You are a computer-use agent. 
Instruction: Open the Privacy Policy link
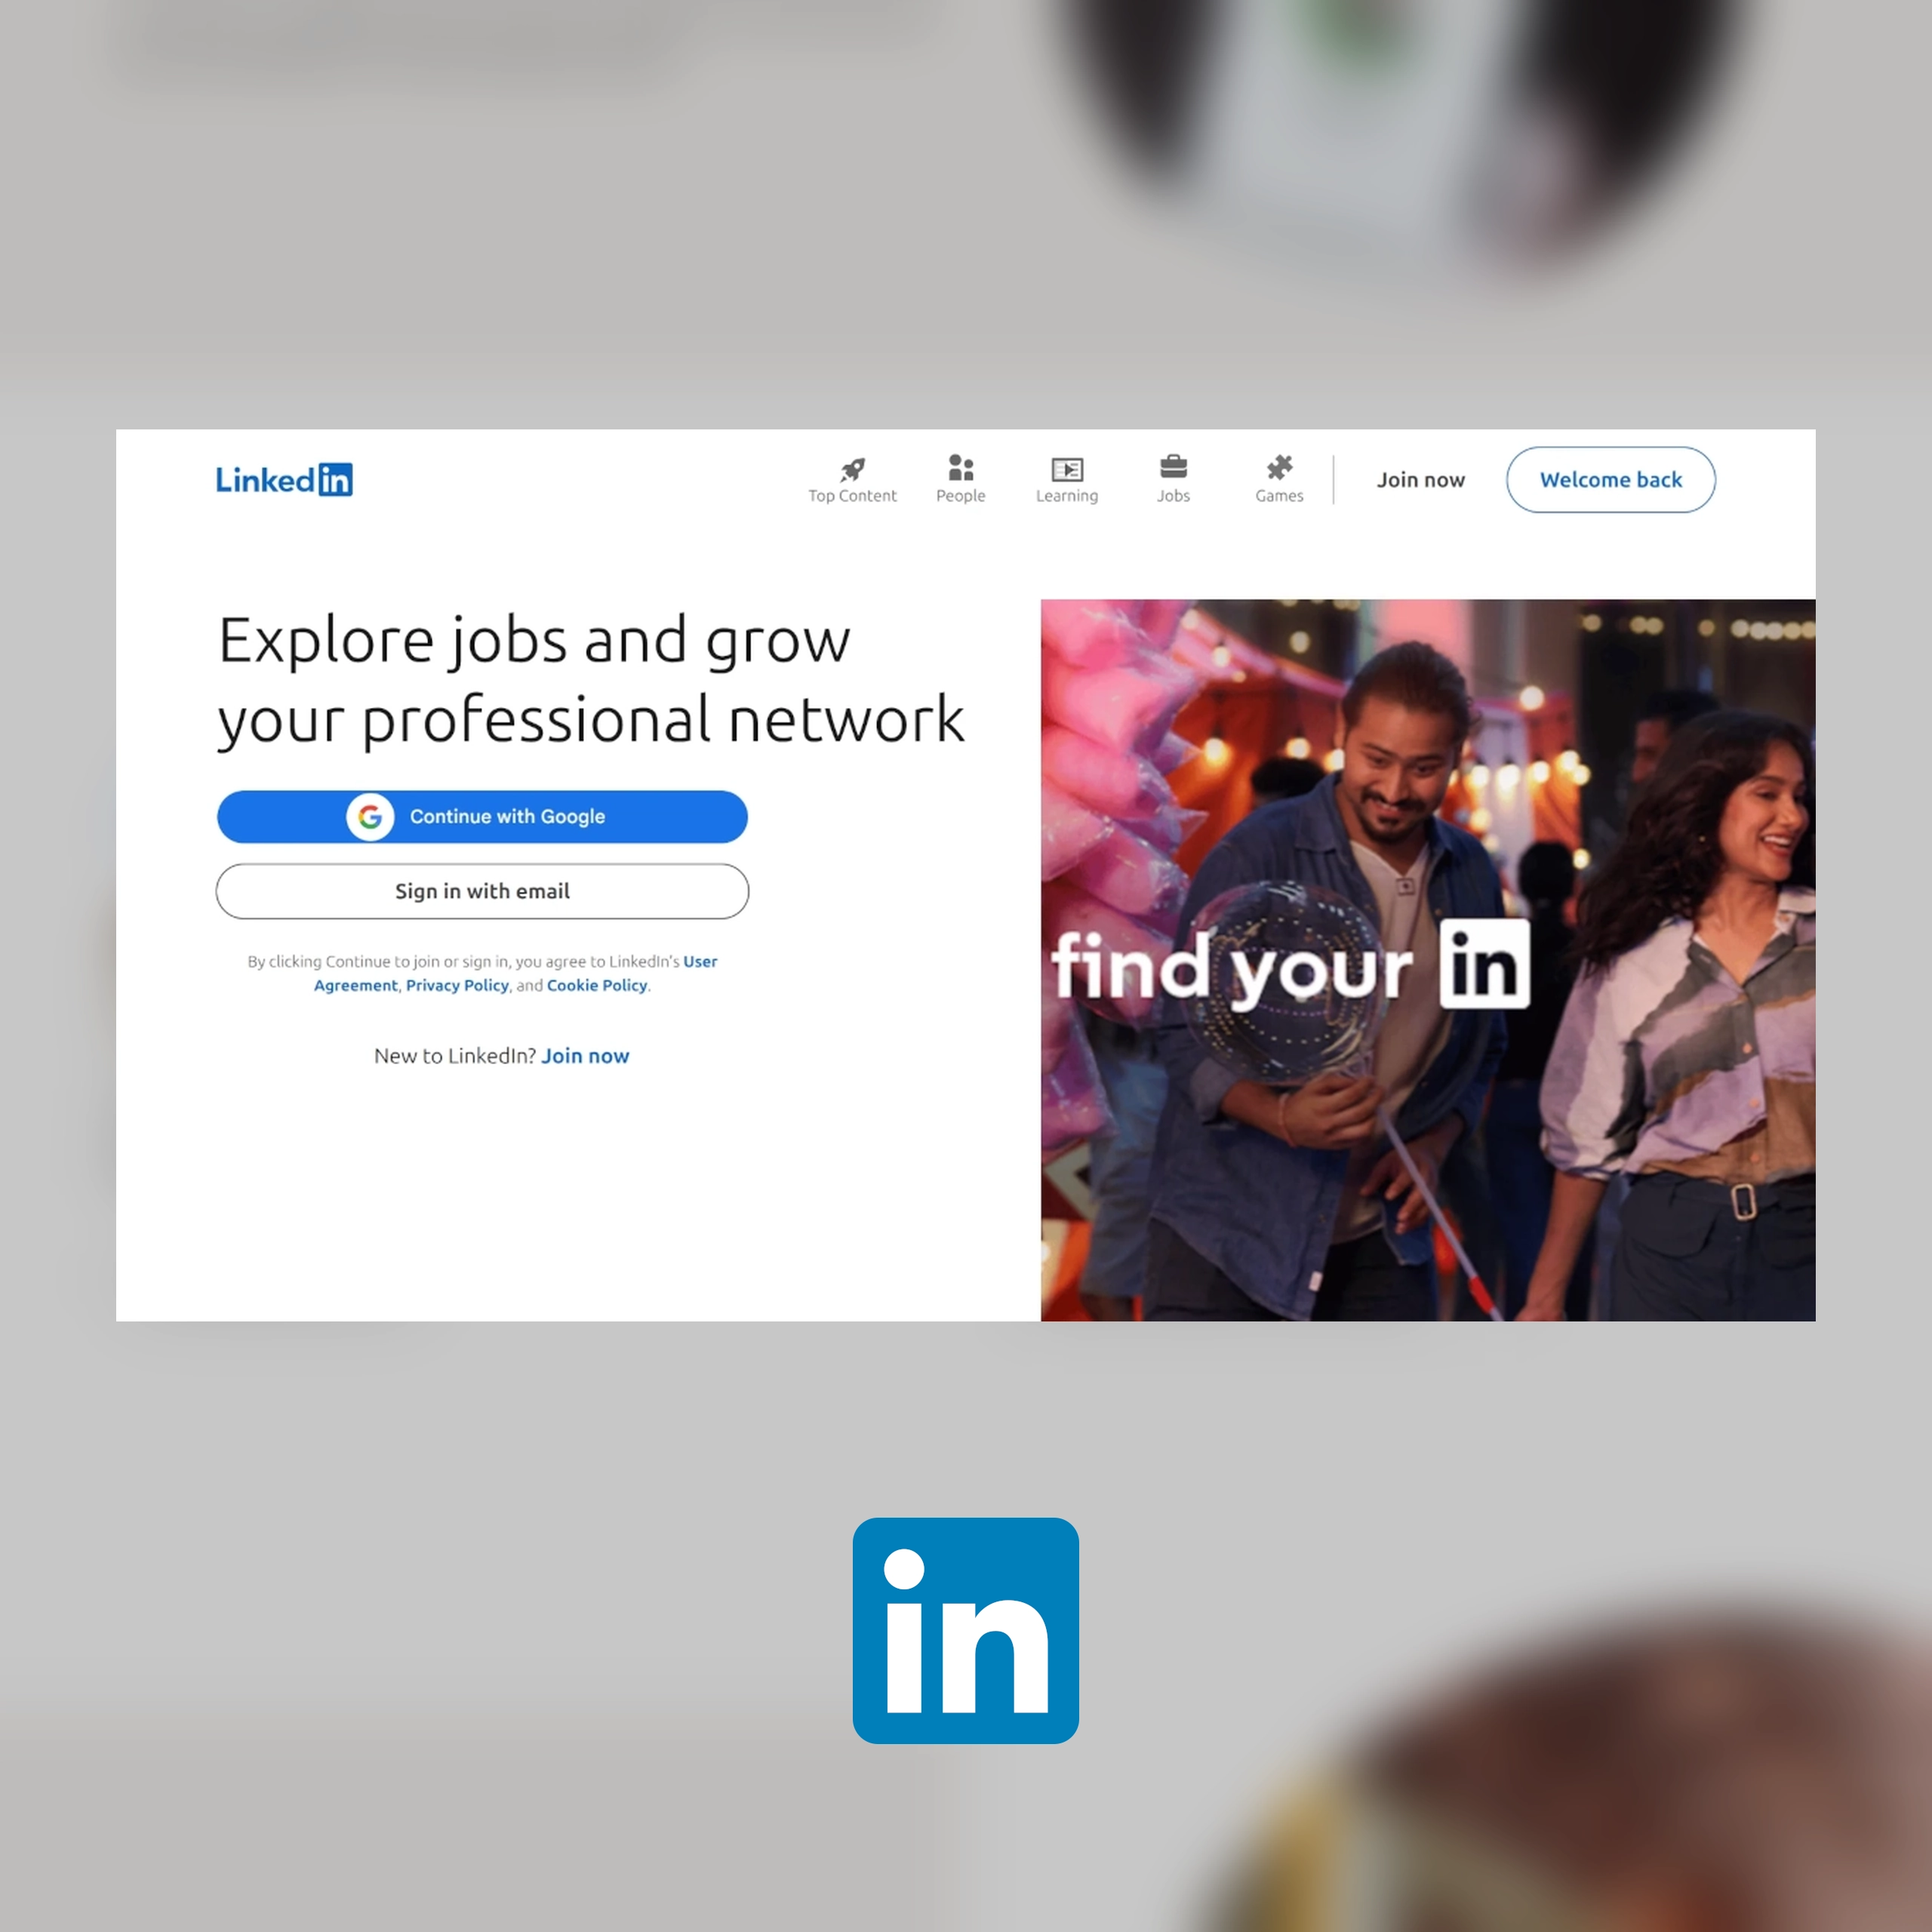pyautogui.click(x=457, y=985)
